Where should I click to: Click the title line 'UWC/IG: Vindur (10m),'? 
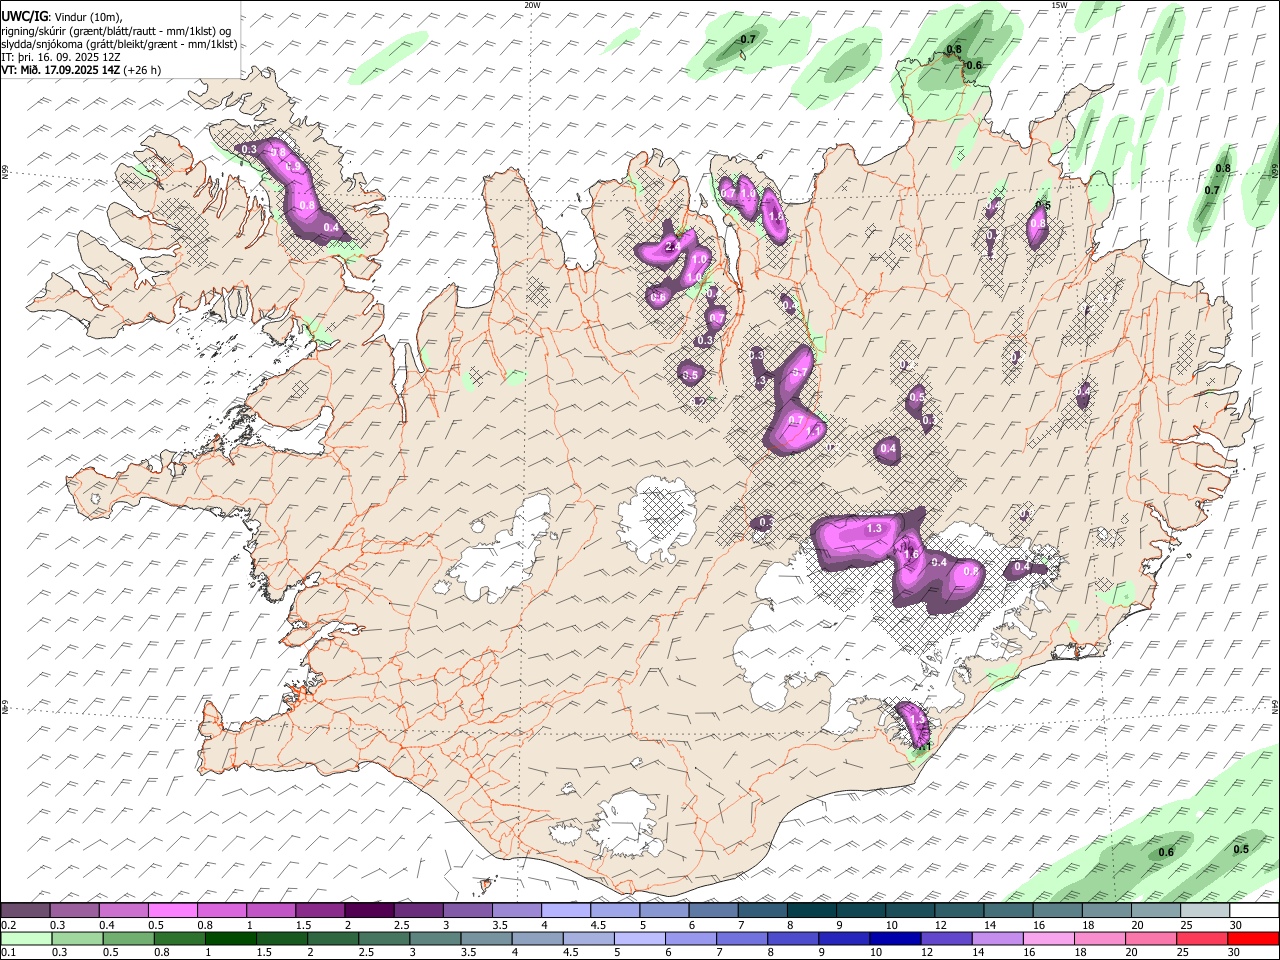pos(62,16)
